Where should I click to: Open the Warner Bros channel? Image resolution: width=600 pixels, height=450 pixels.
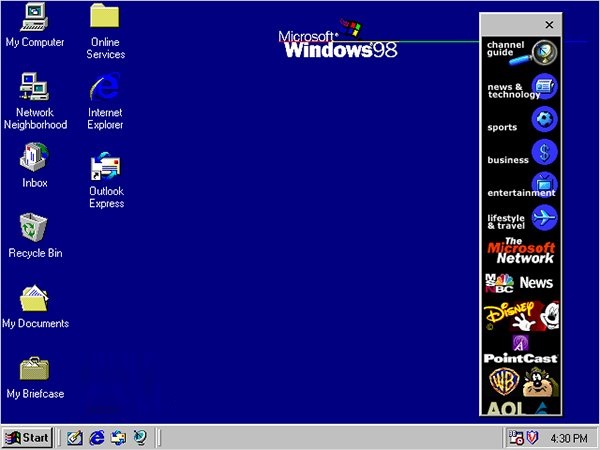click(x=521, y=382)
